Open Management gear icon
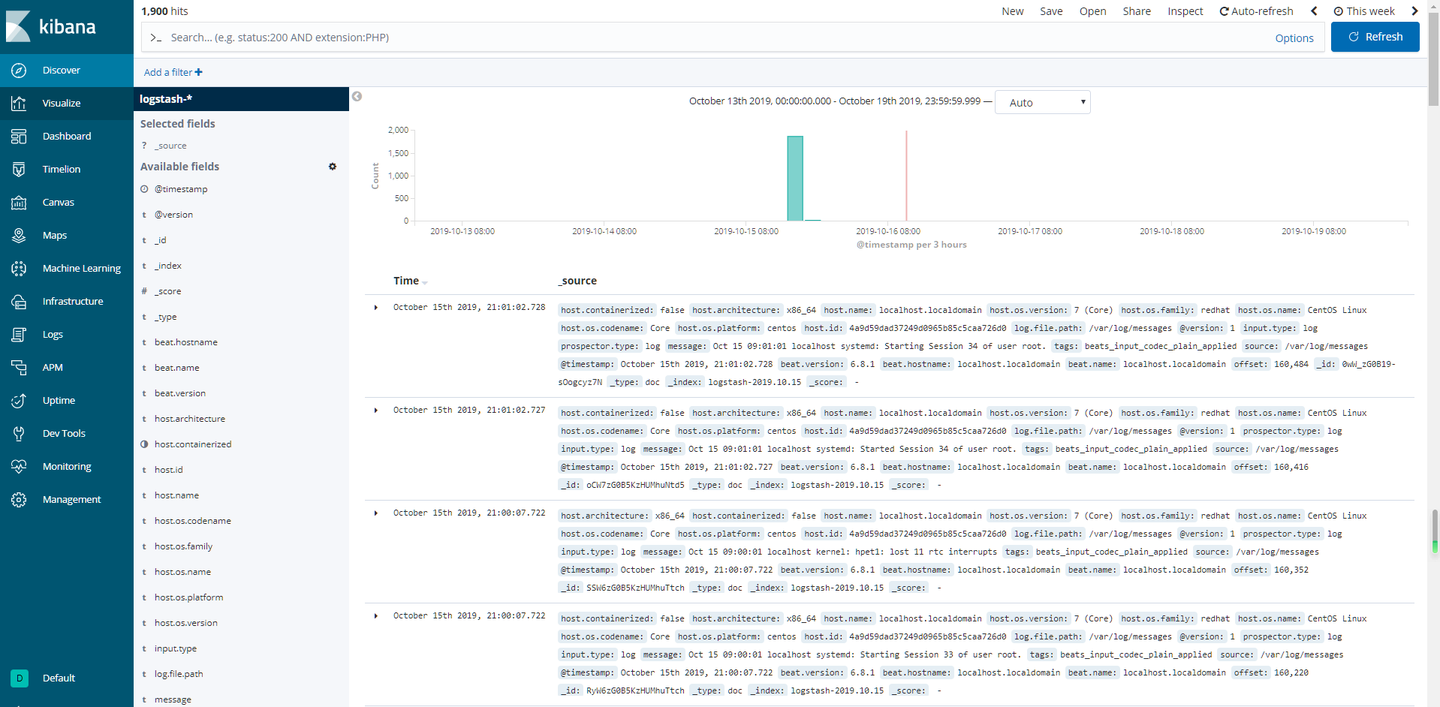Viewport: 1440px width, 707px height. click(18, 499)
